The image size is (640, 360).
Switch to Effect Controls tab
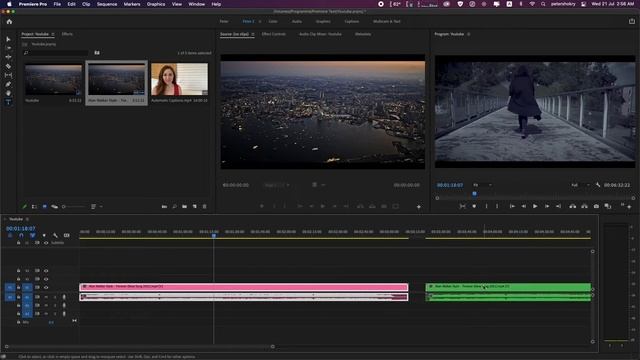click(273, 34)
